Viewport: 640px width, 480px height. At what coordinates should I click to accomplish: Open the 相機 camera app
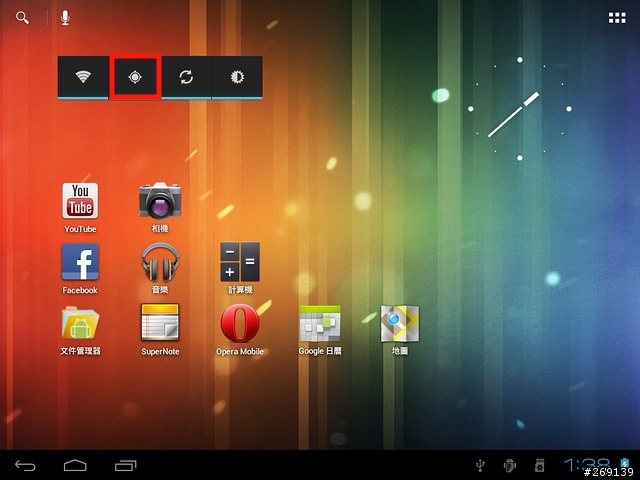coord(160,208)
